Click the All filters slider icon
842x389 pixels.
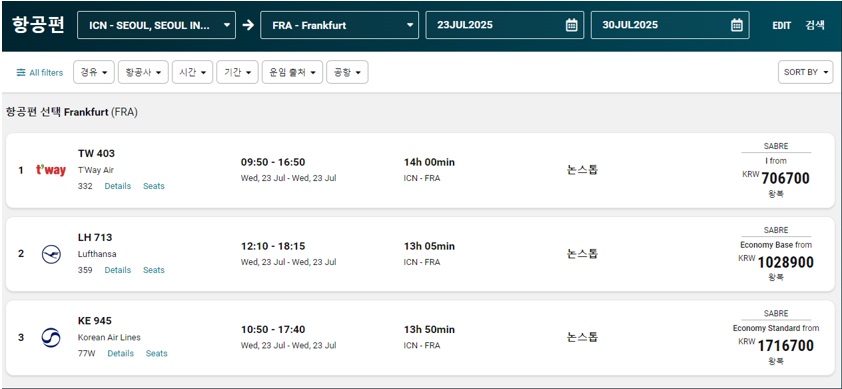(x=21, y=73)
